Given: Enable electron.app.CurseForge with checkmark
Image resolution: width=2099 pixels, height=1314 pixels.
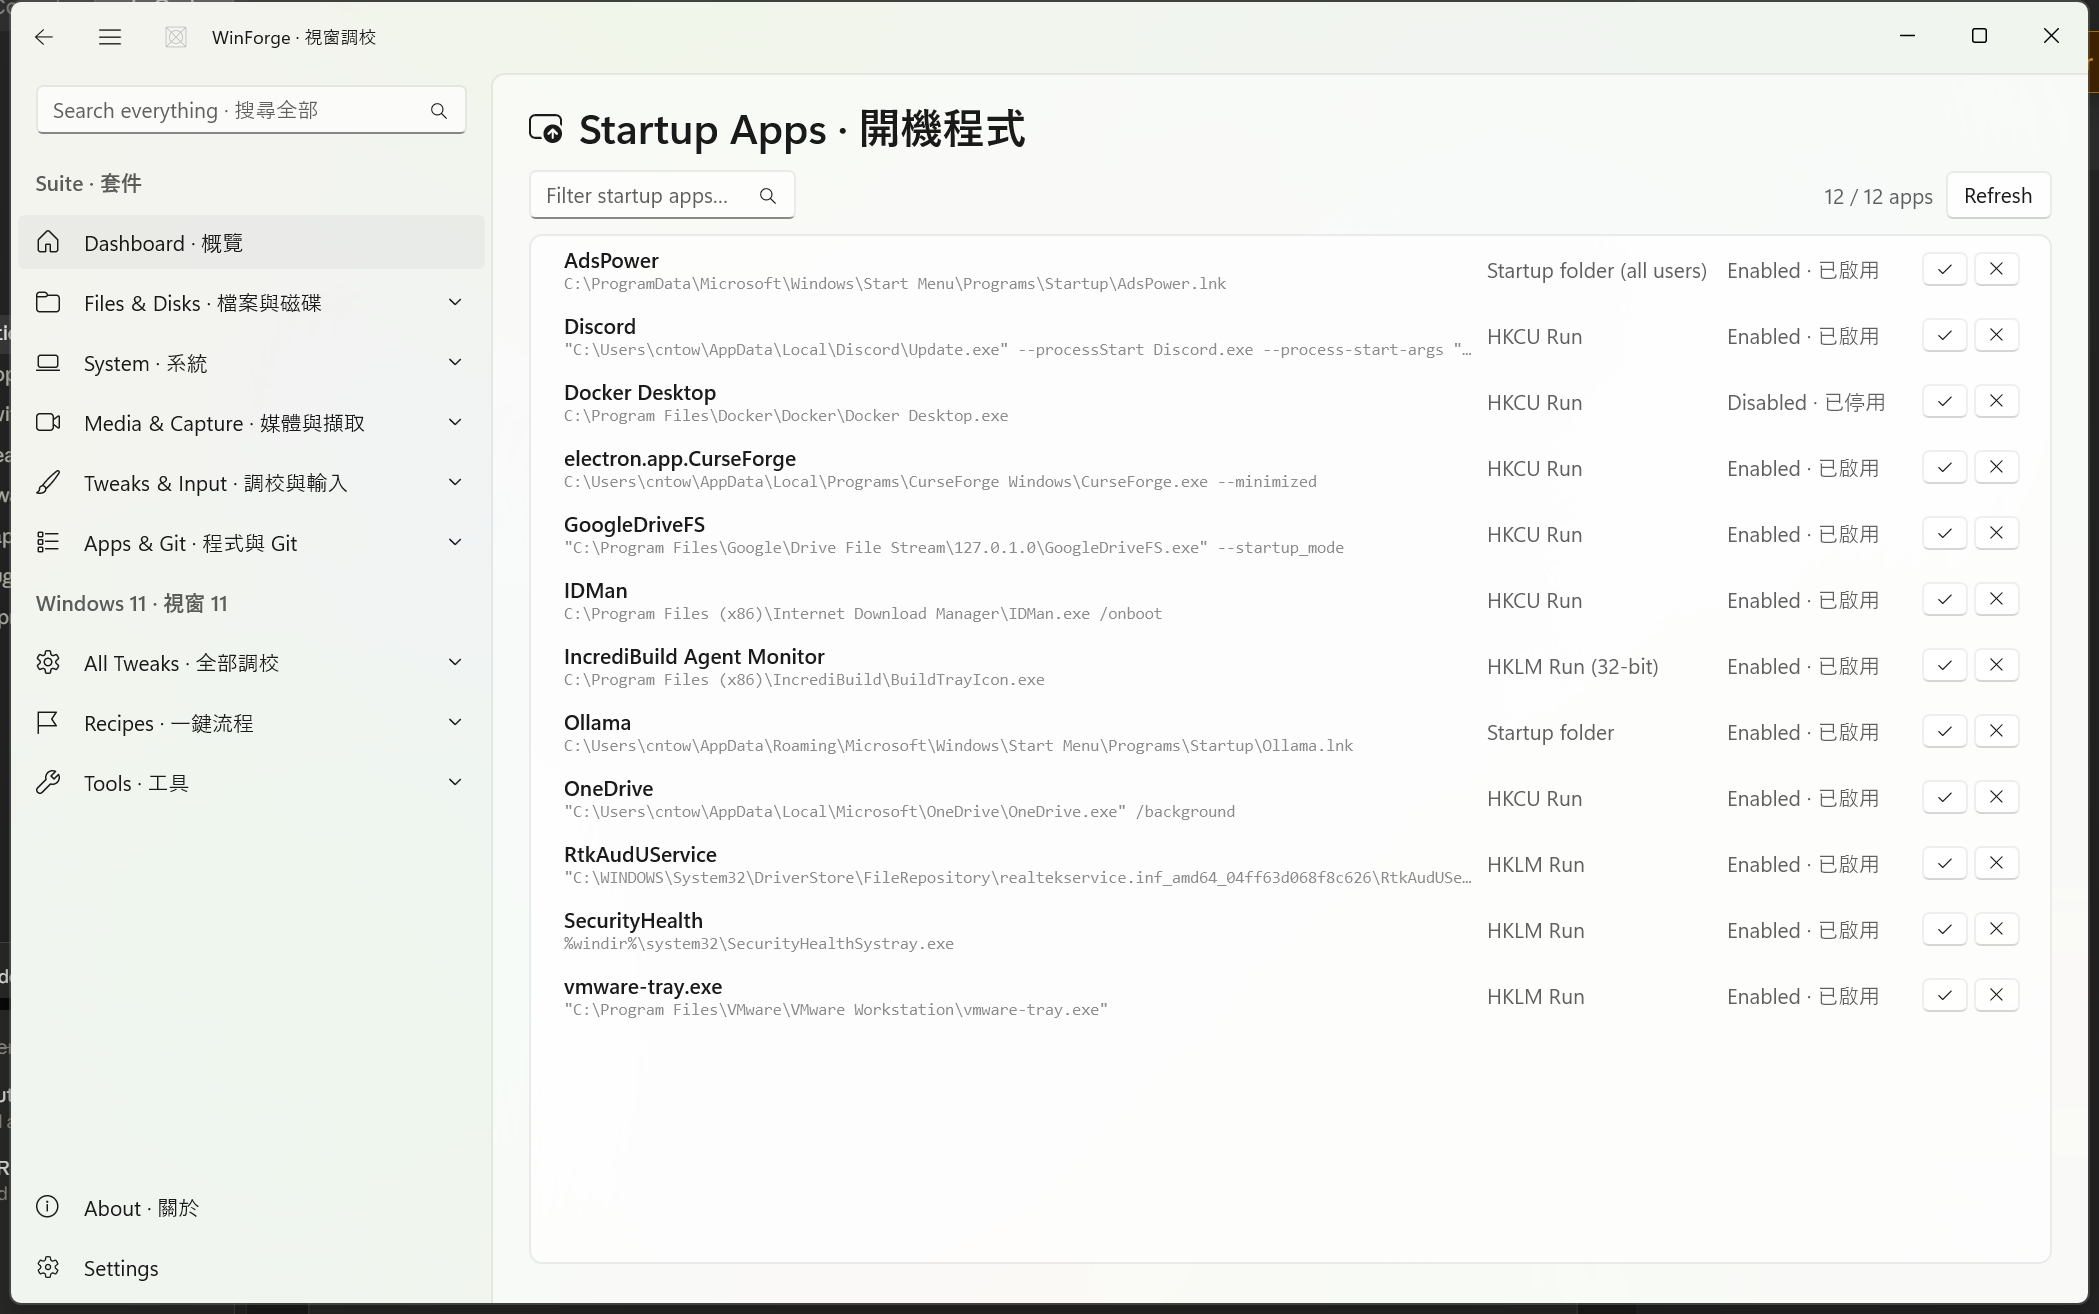Looking at the screenshot, I should [1944, 467].
